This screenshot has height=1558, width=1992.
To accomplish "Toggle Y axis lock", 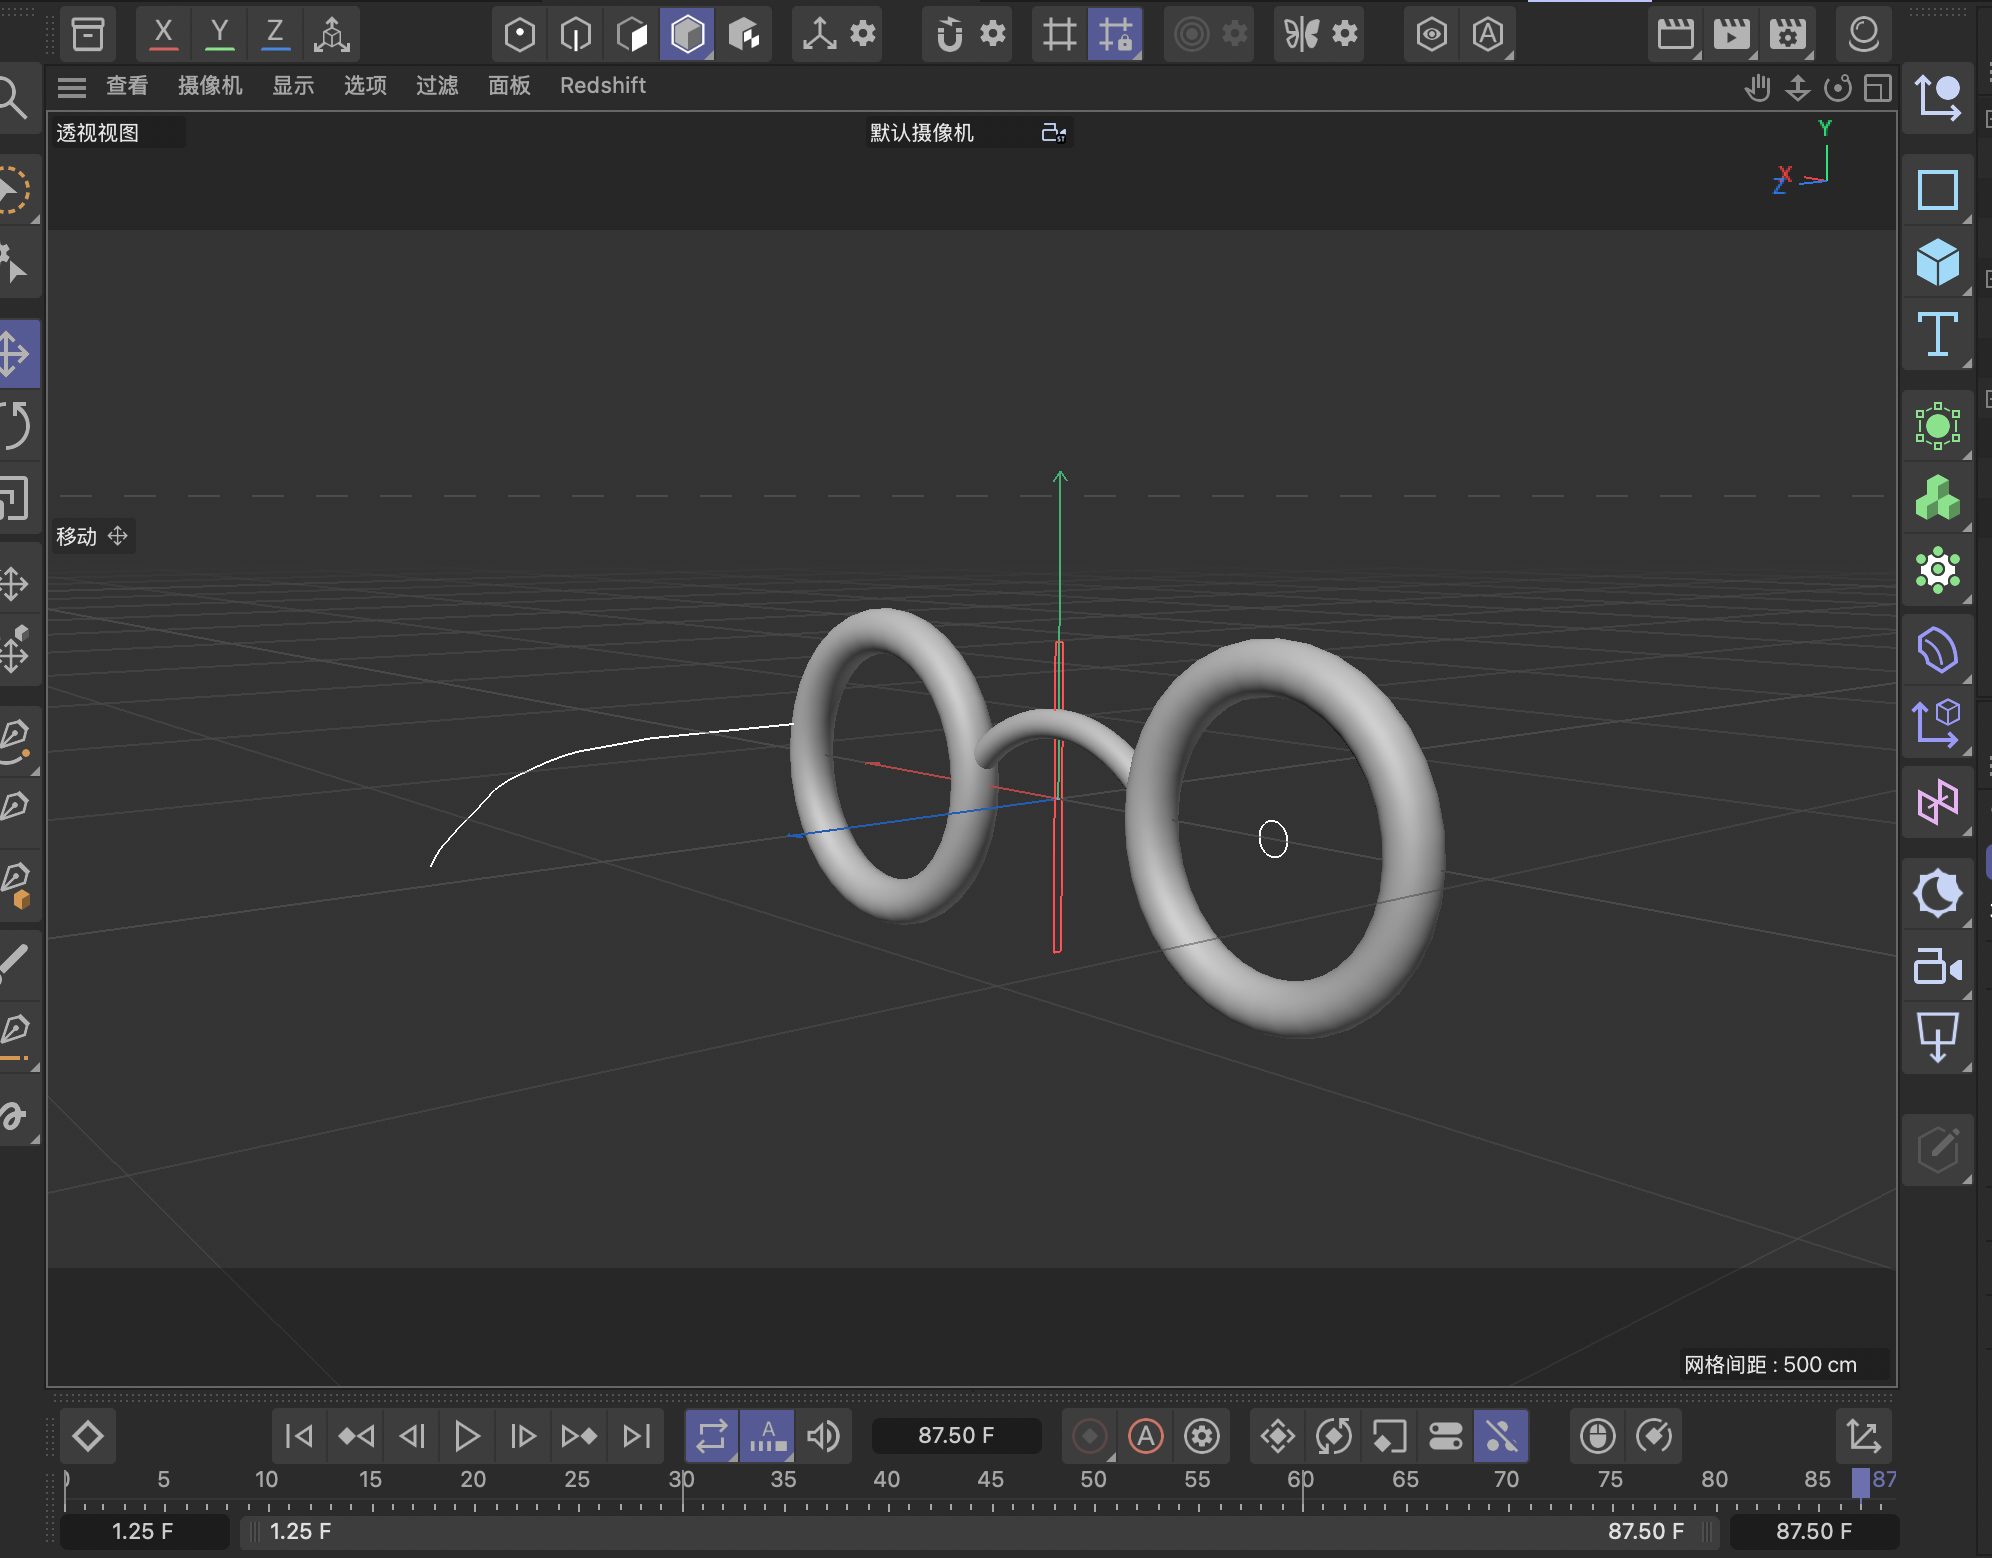I will click(x=219, y=35).
